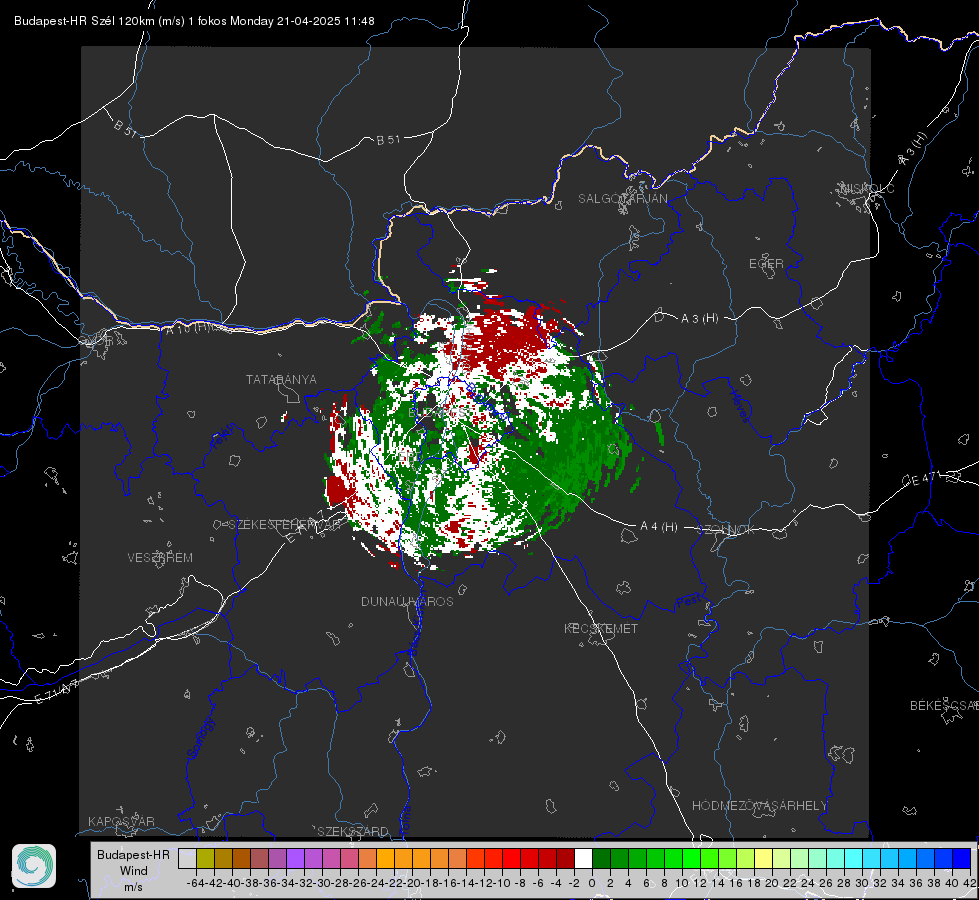Click the Budapest-HR Wind m/s legend title
This screenshot has width=979, height=900.
tap(134, 871)
